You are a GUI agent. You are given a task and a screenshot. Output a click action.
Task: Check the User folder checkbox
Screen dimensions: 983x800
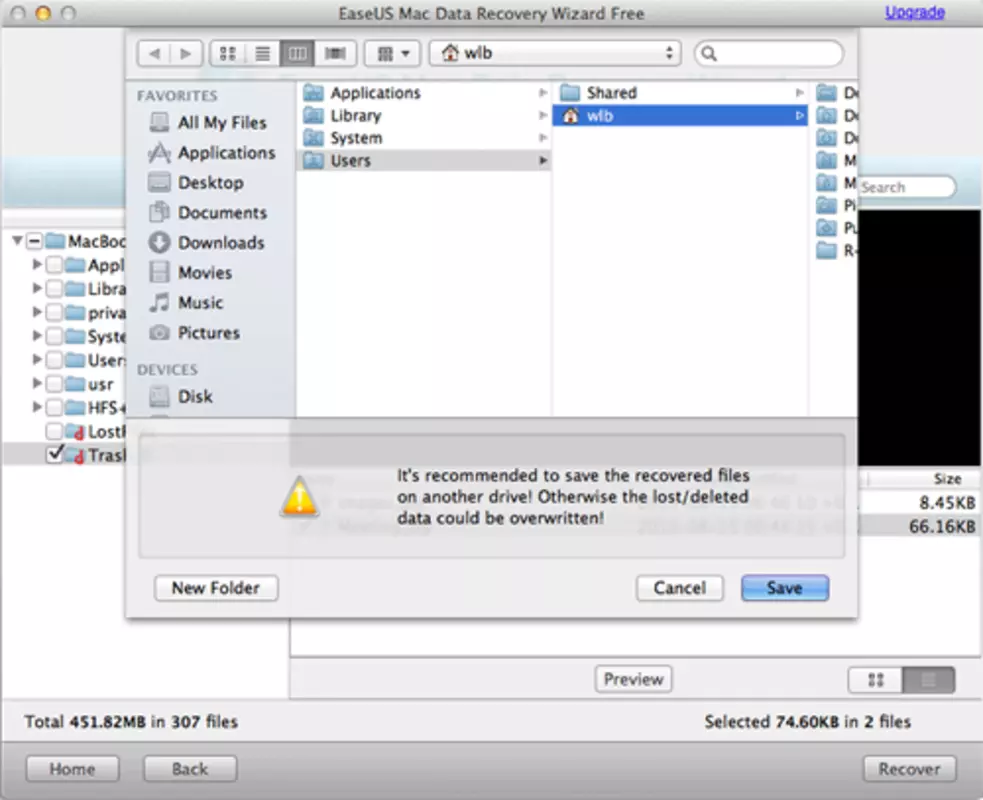coord(55,360)
